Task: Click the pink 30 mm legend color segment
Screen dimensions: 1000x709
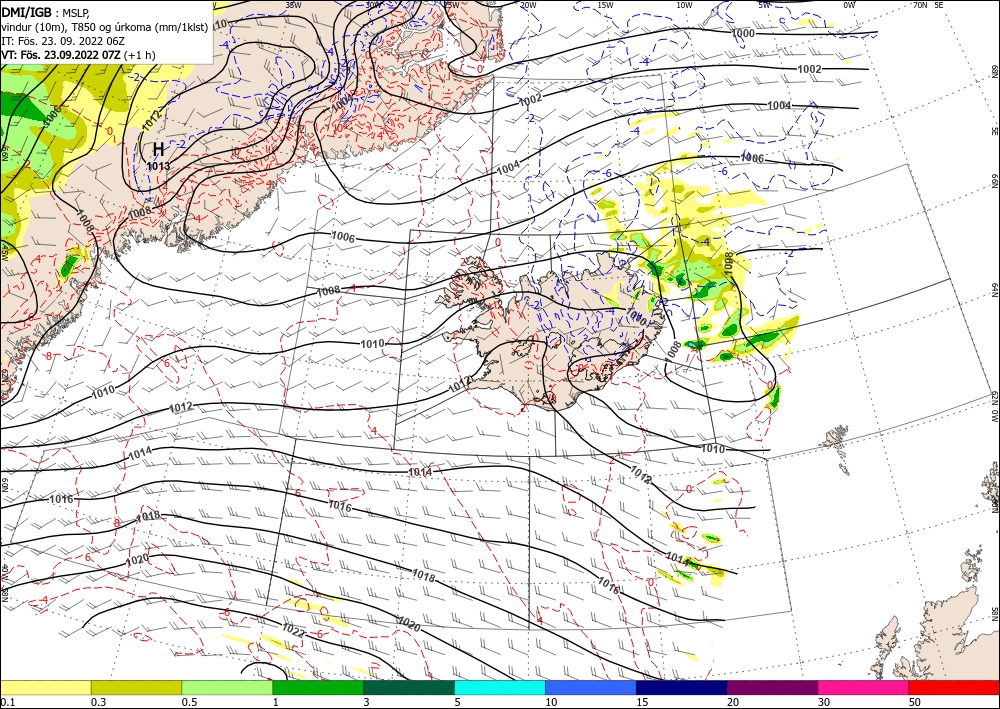Action: (864, 687)
